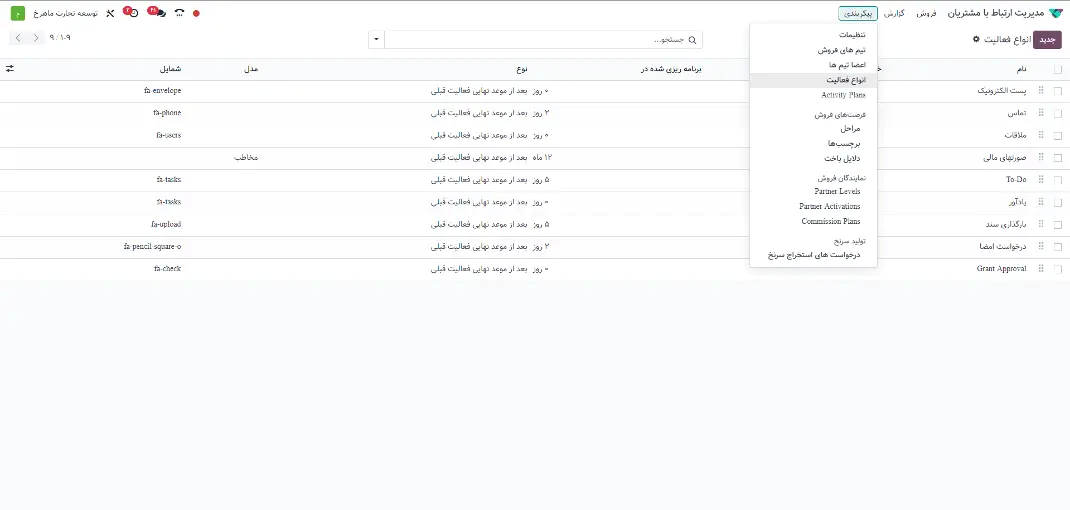Screen dimensions: 1070x510
Task: Click the debug tools wrench icon
Action: click(x=110, y=13)
